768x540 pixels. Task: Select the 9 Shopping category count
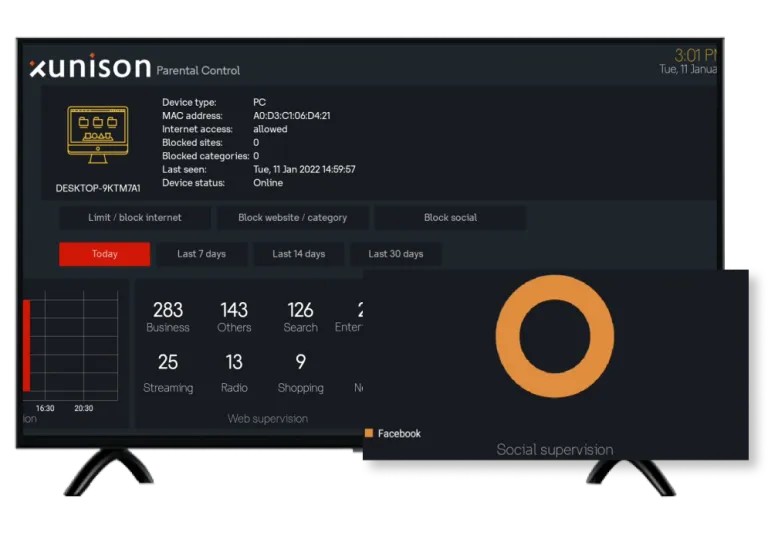pyautogui.click(x=300, y=373)
